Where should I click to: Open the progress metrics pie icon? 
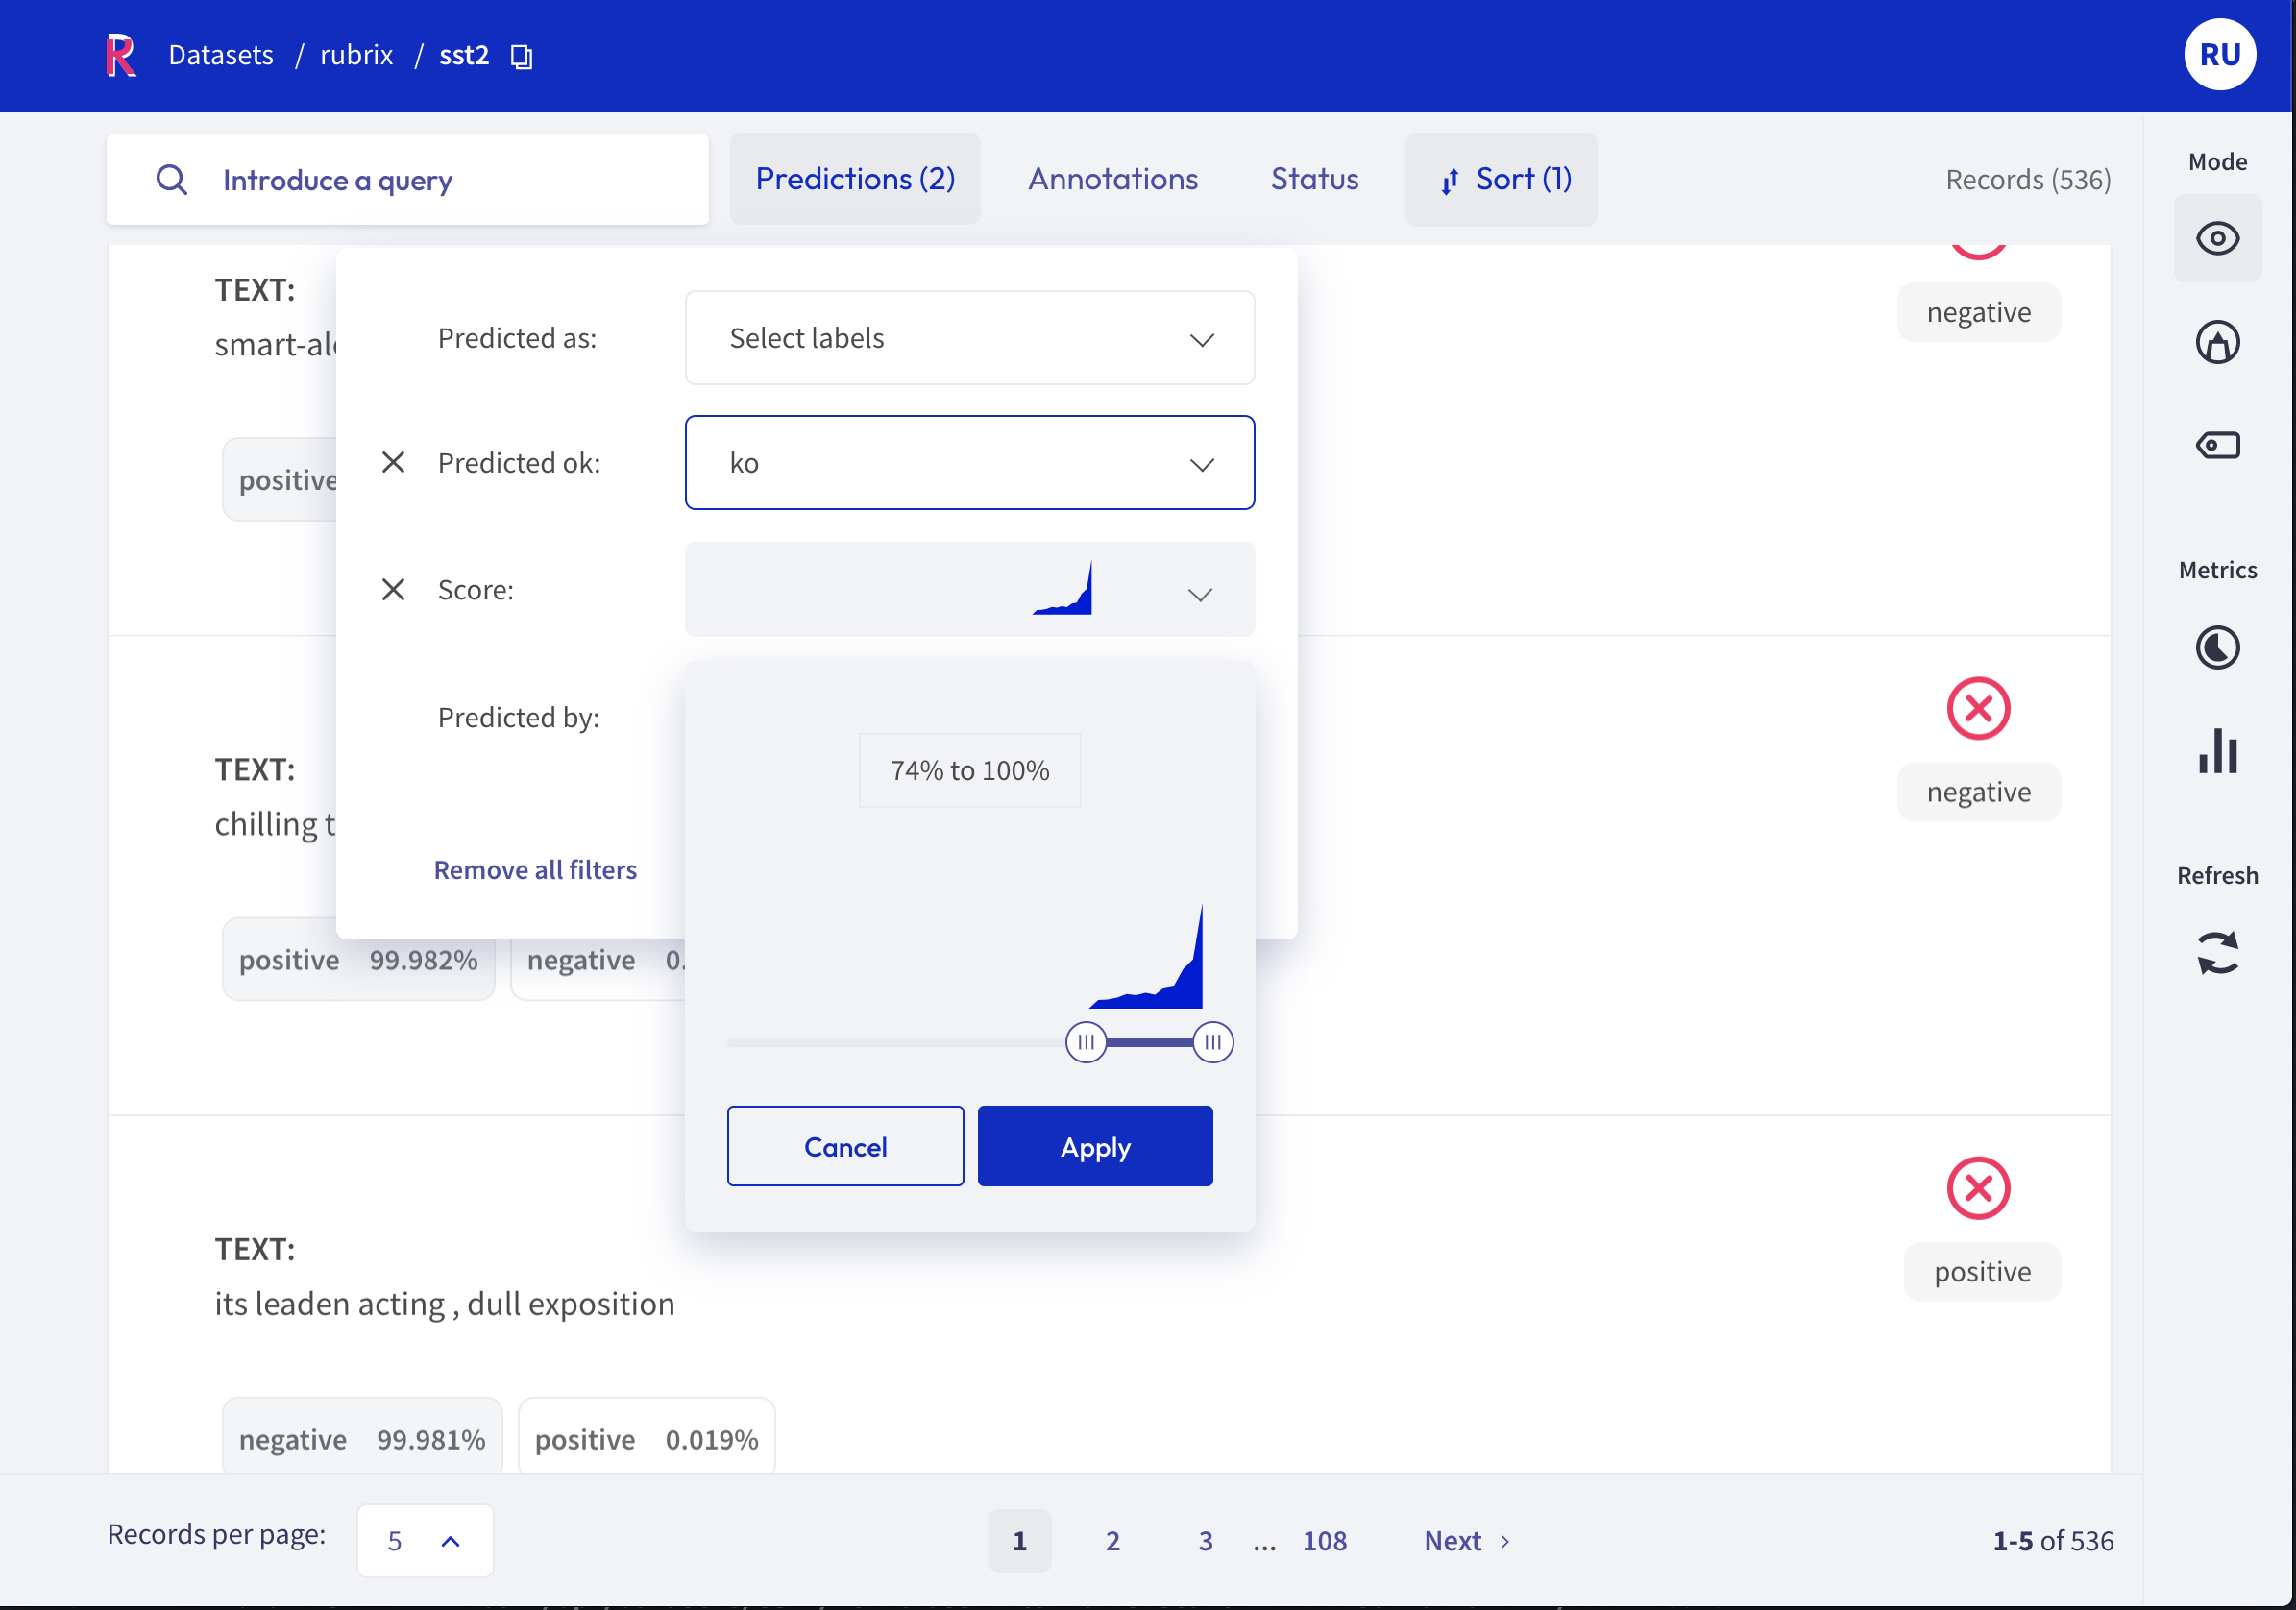point(2216,647)
